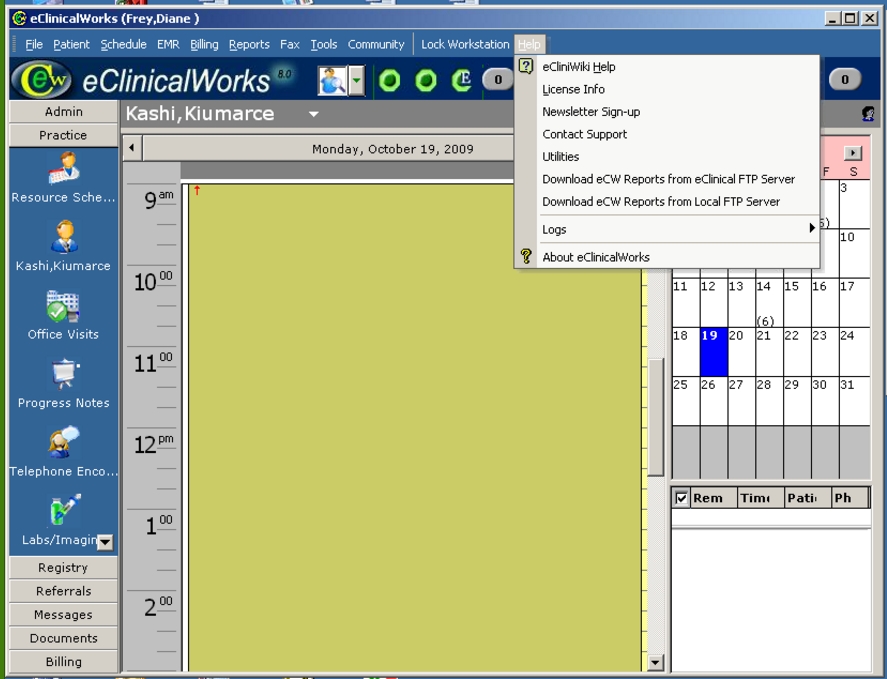The image size is (887, 679).
Task: Close the open Help menu
Action: 529,44
